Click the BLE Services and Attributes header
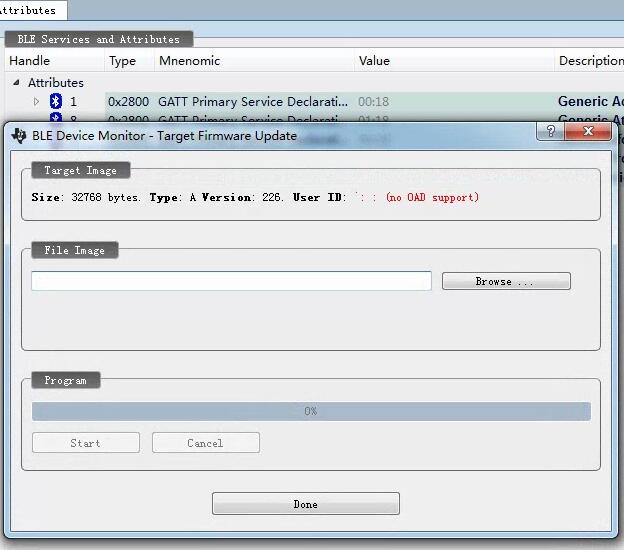This screenshot has height=550, width=624. point(99,39)
